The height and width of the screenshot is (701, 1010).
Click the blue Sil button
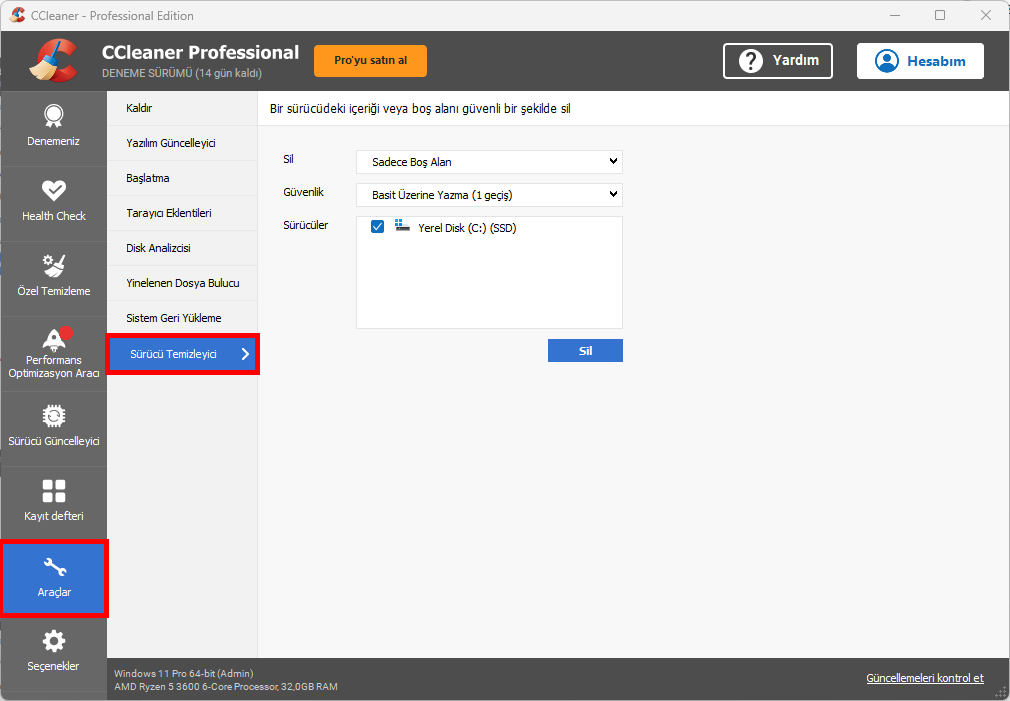click(x=585, y=351)
